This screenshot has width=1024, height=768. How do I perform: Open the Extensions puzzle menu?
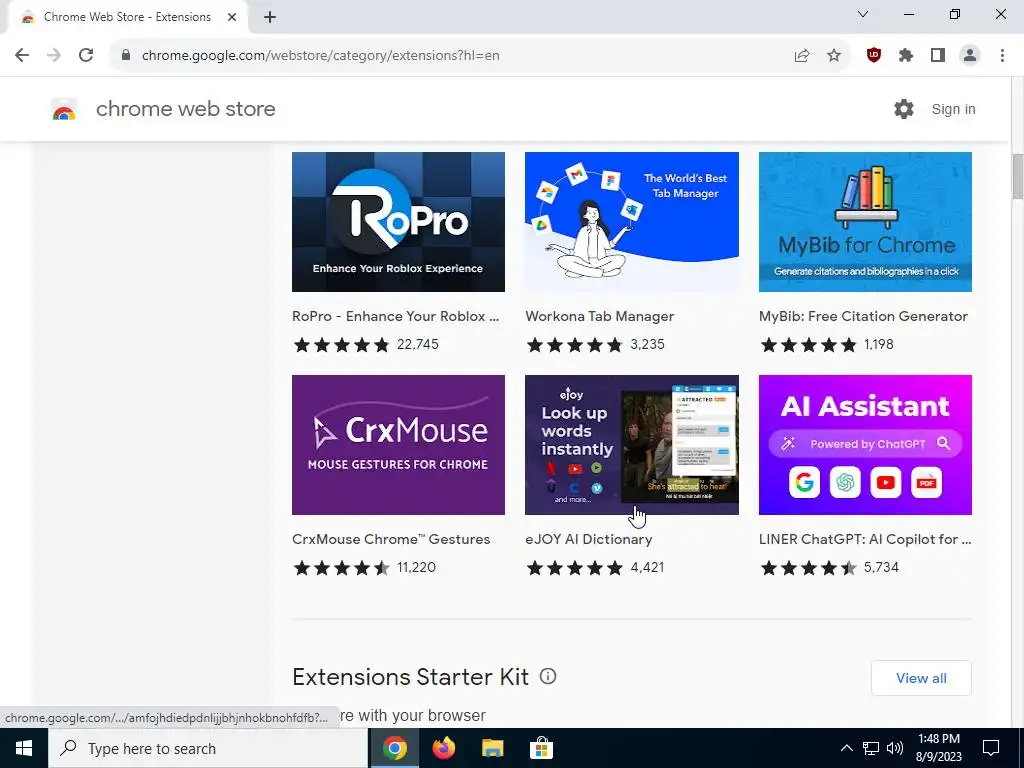[906, 56]
